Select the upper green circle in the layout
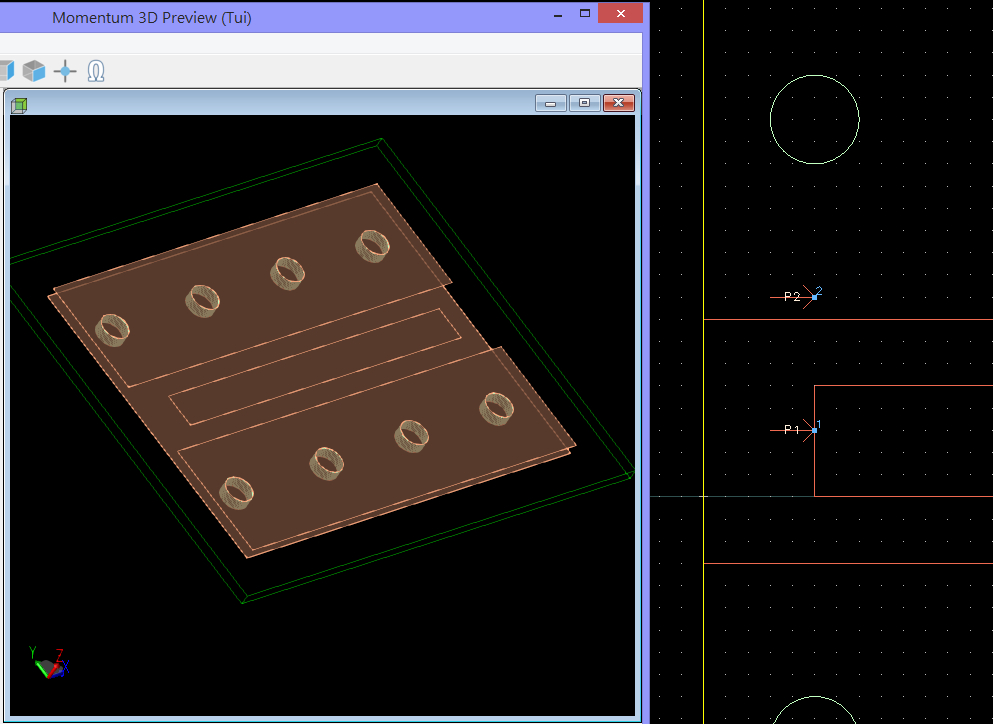The image size is (993, 724). click(x=814, y=120)
